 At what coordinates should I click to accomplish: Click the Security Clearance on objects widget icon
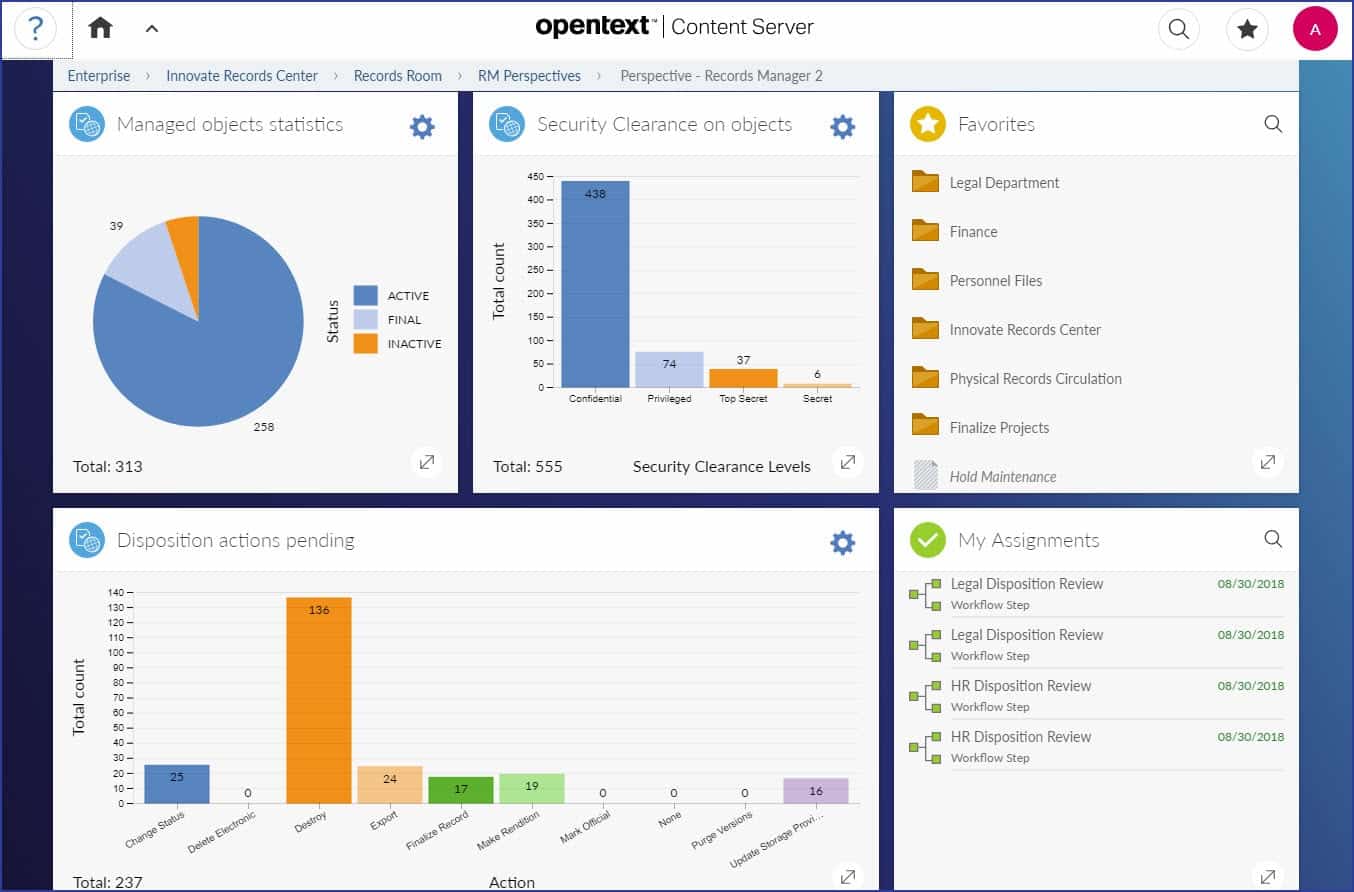pyautogui.click(x=506, y=125)
